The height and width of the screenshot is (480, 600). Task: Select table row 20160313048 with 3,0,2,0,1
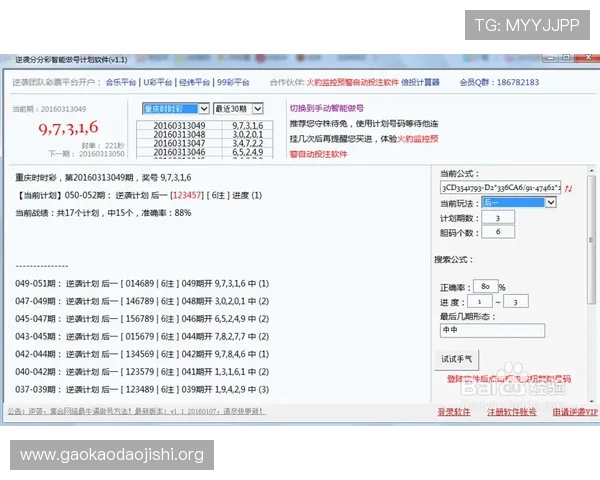pyautogui.click(x=205, y=134)
